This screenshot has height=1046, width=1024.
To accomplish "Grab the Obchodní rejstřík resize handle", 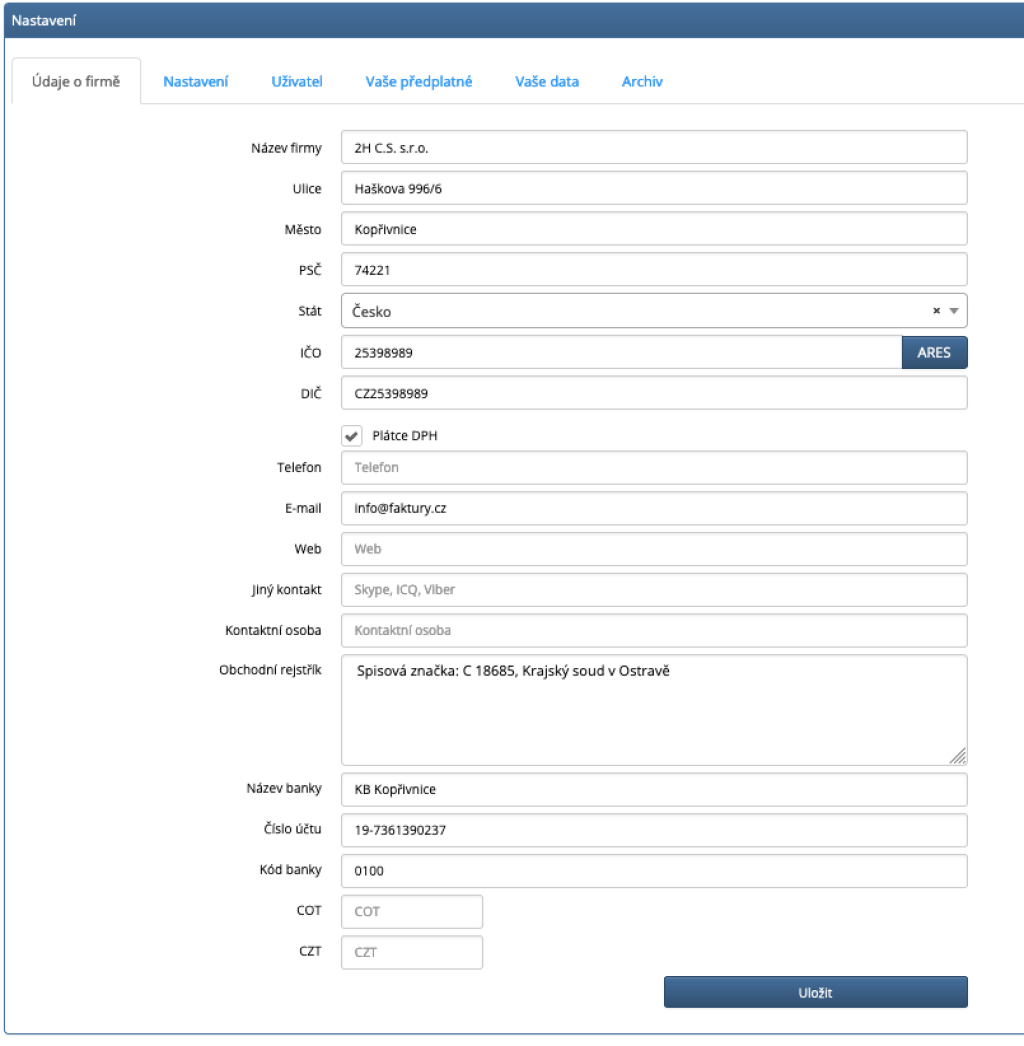I will tap(957, 755).
